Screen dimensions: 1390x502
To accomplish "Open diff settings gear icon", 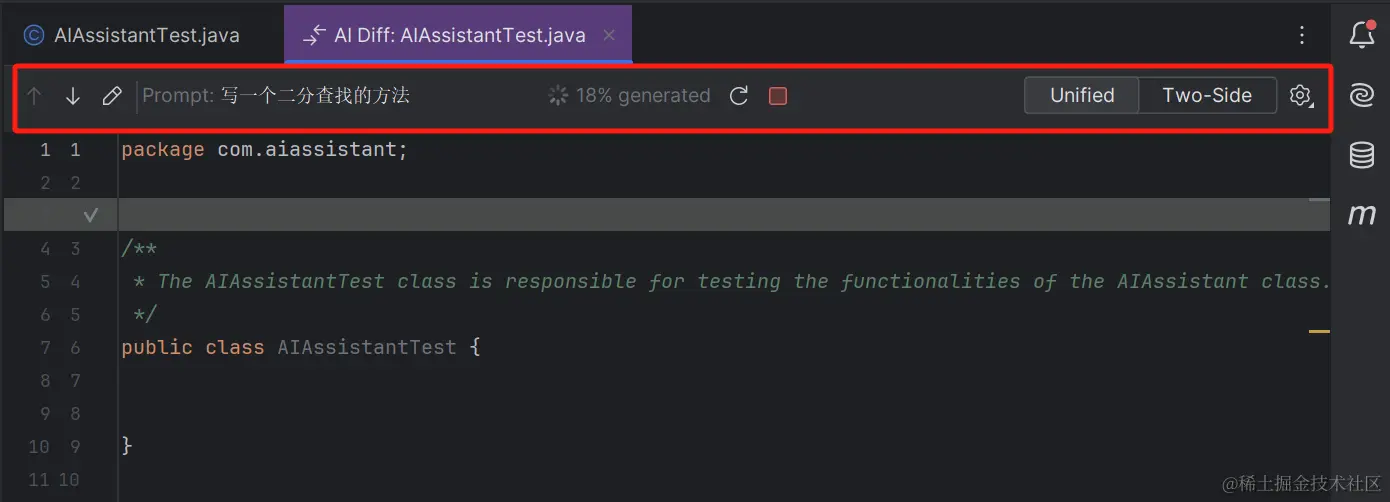I will (1301, 96).
